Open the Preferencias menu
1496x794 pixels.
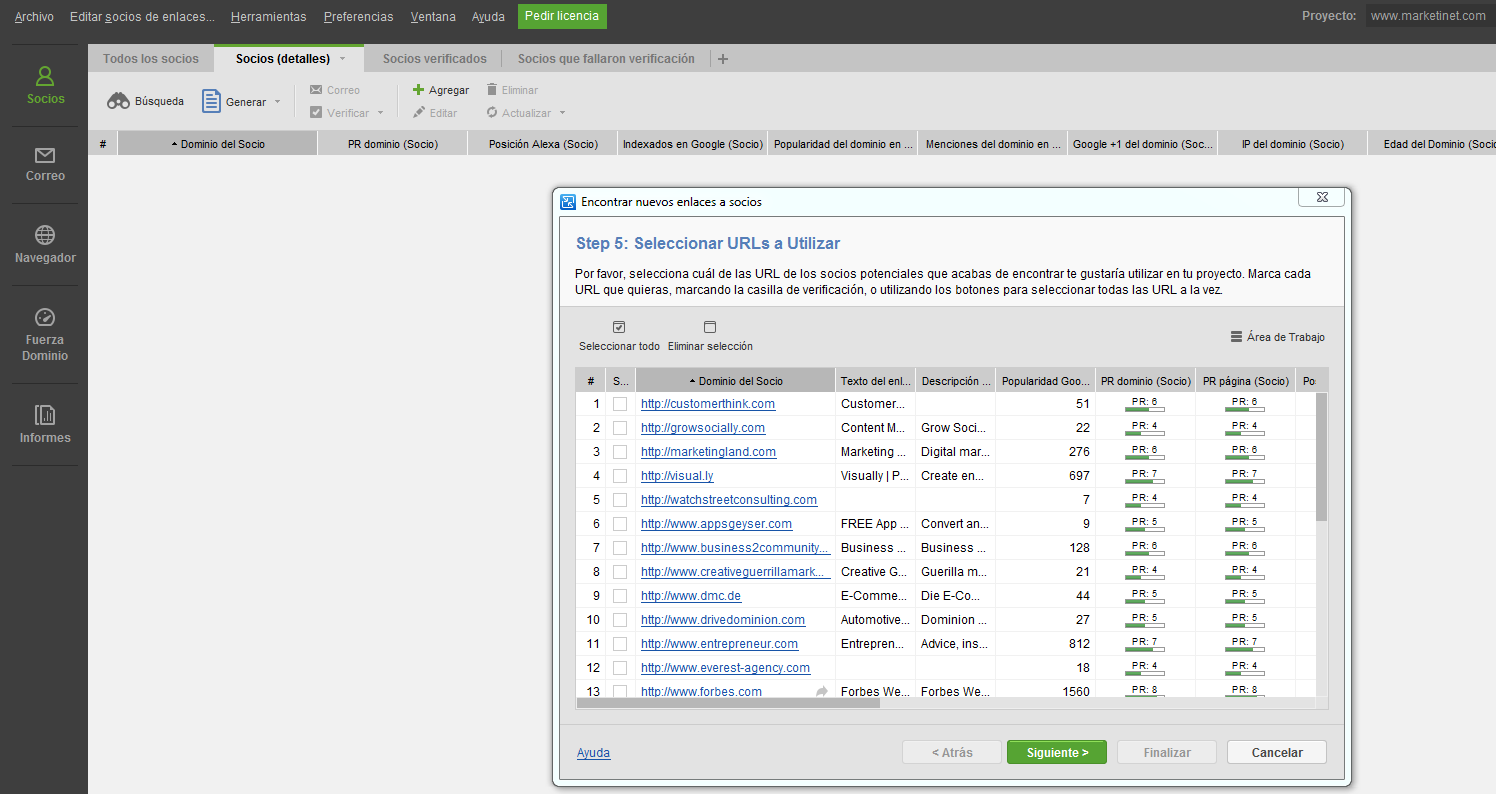(358, 17)
